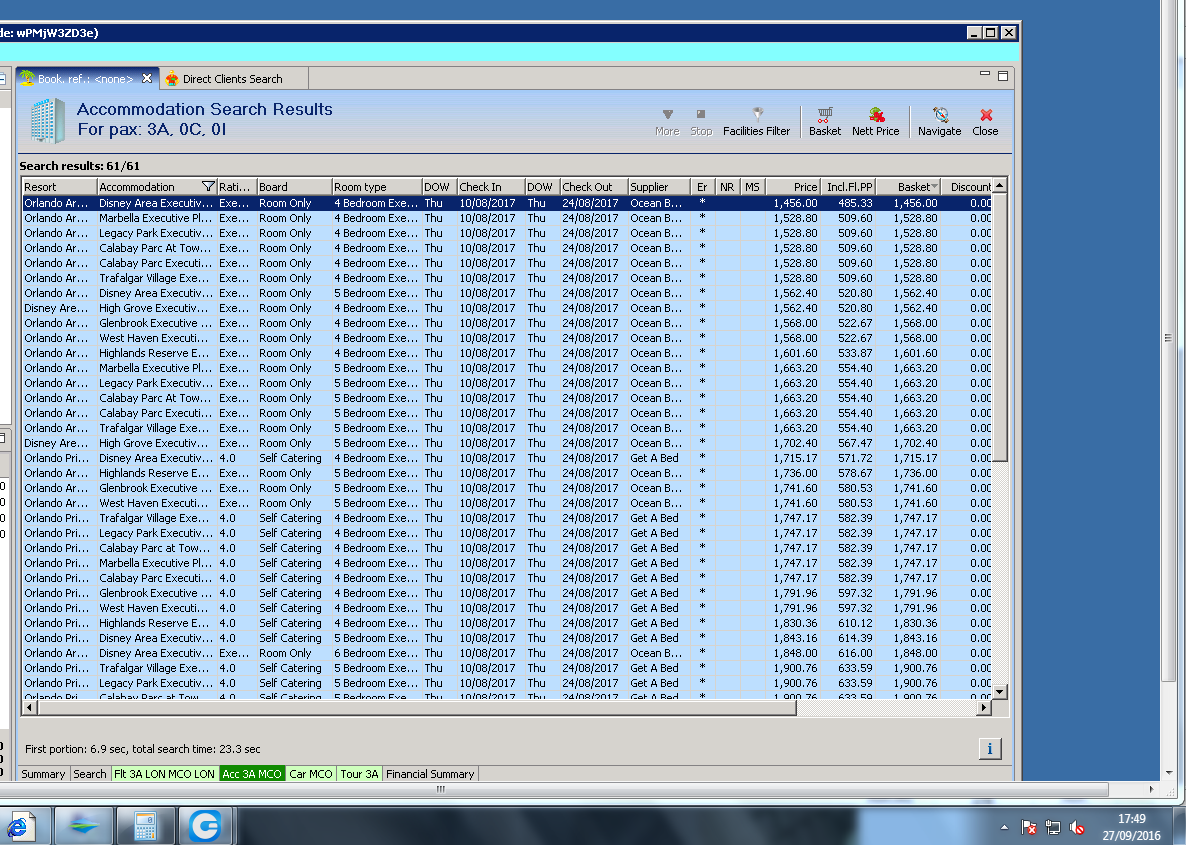The height and width of the screenshot is (845, 1186).
Task: Select the Disney Area Executive 1,843.16 row
Action: pos(507,638)
